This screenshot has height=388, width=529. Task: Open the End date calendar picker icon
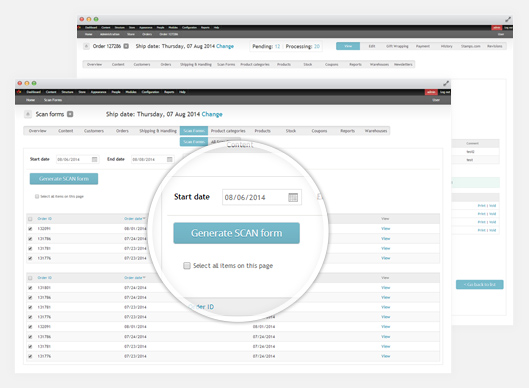(x=170, y=159)
